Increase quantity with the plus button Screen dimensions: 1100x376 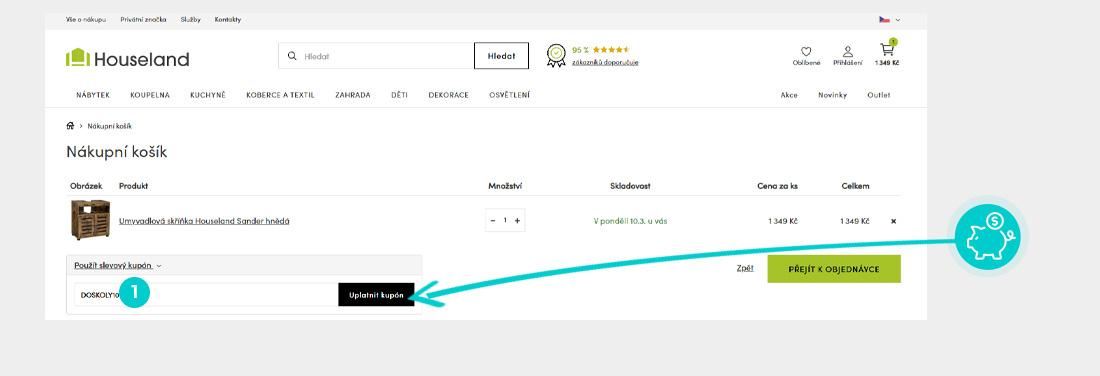[x=517, y=220]
